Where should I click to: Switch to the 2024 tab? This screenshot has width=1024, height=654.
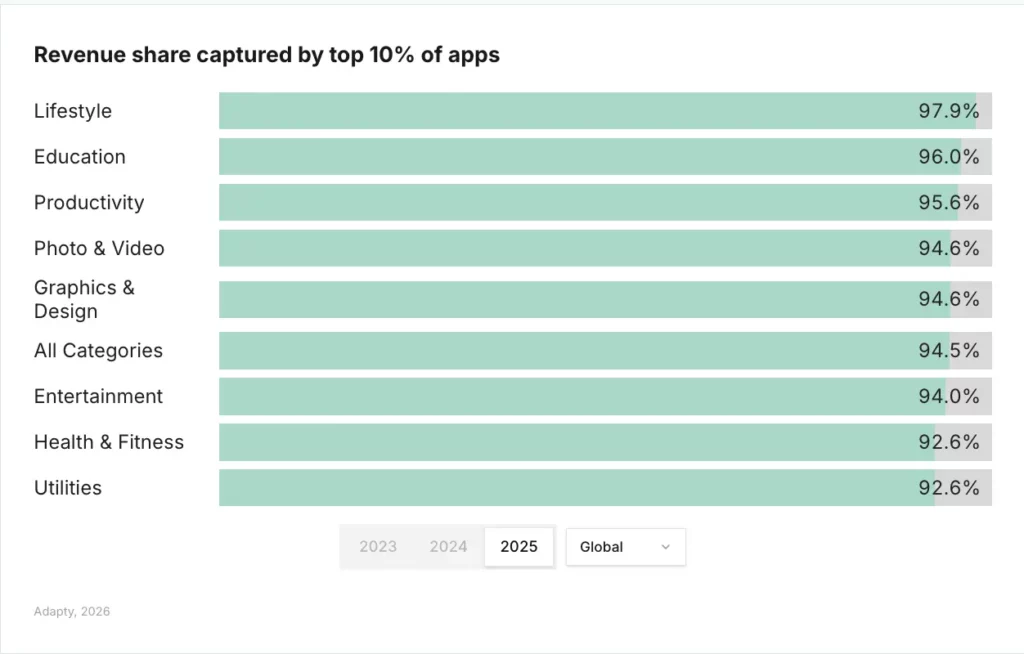[448, 546]
